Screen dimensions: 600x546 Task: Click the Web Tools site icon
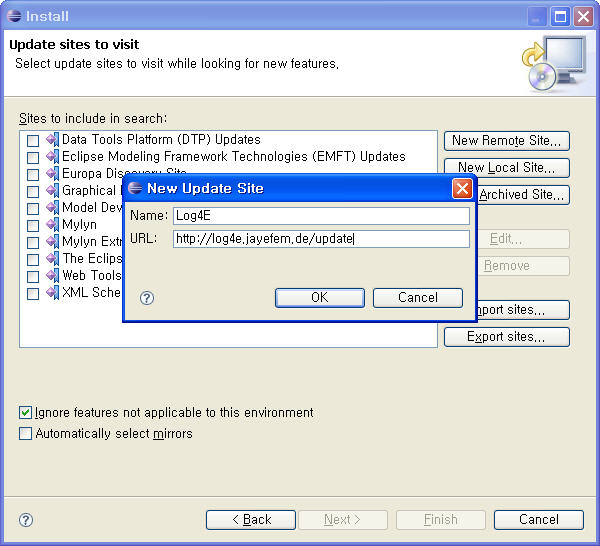pos(52,275)
